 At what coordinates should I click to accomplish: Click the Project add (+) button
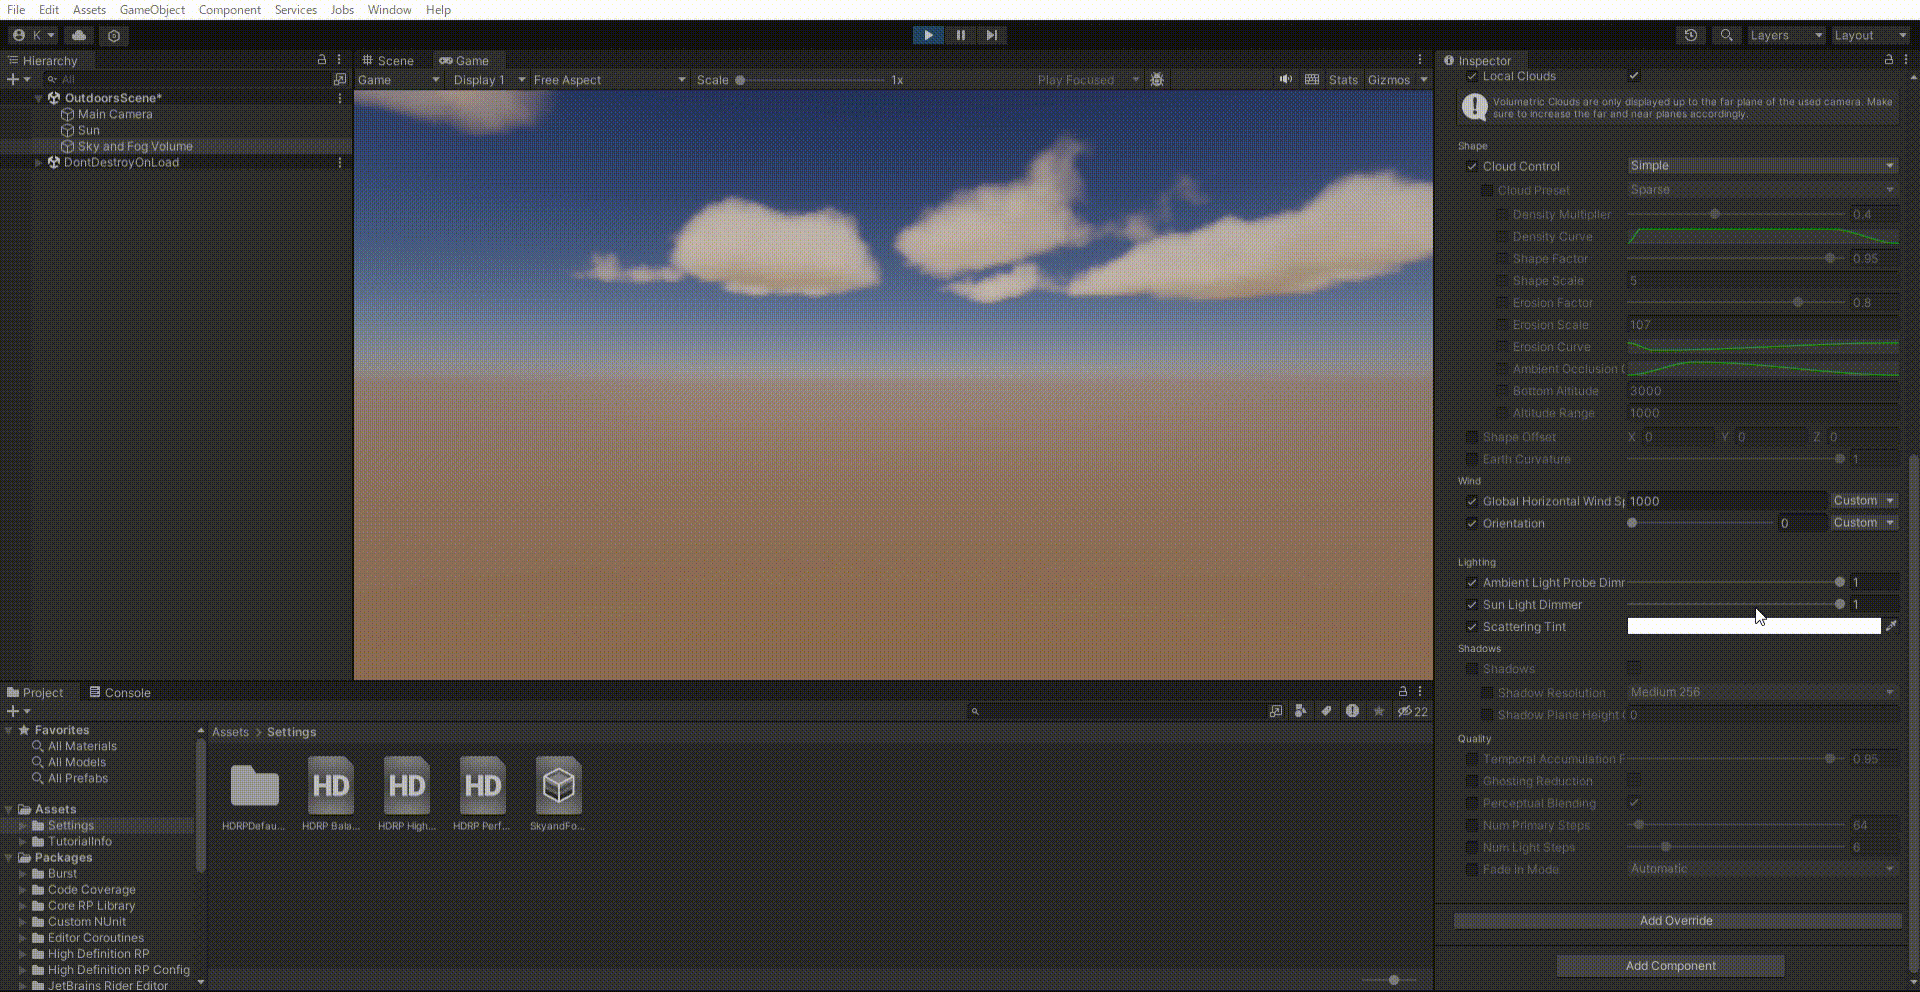[13, 711]
